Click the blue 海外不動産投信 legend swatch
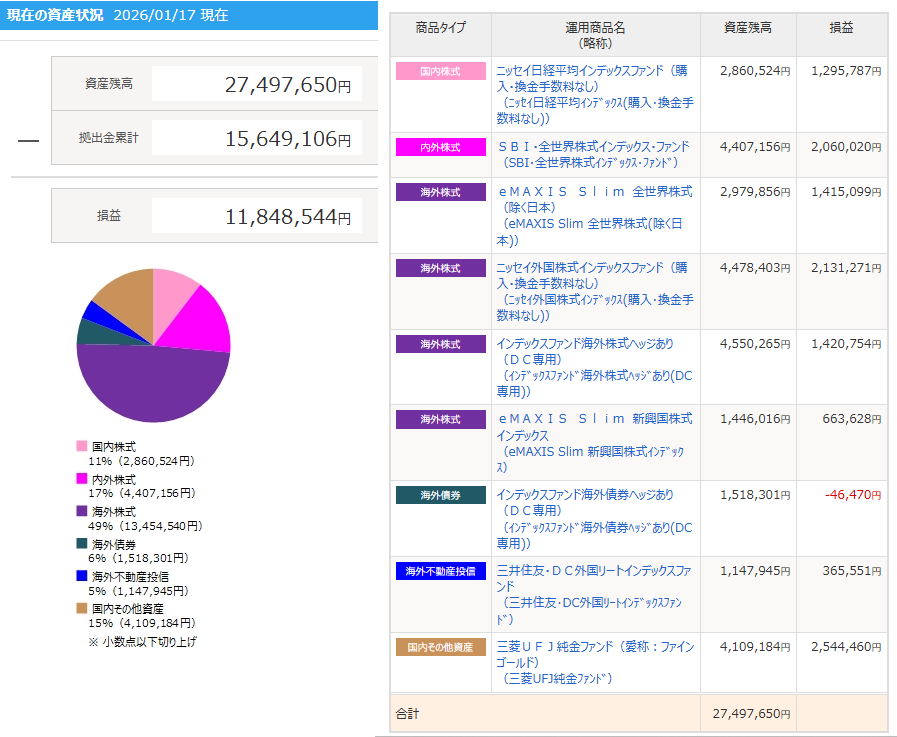The width and height of the screenshot is (897, 737). [x=82, y=576]
